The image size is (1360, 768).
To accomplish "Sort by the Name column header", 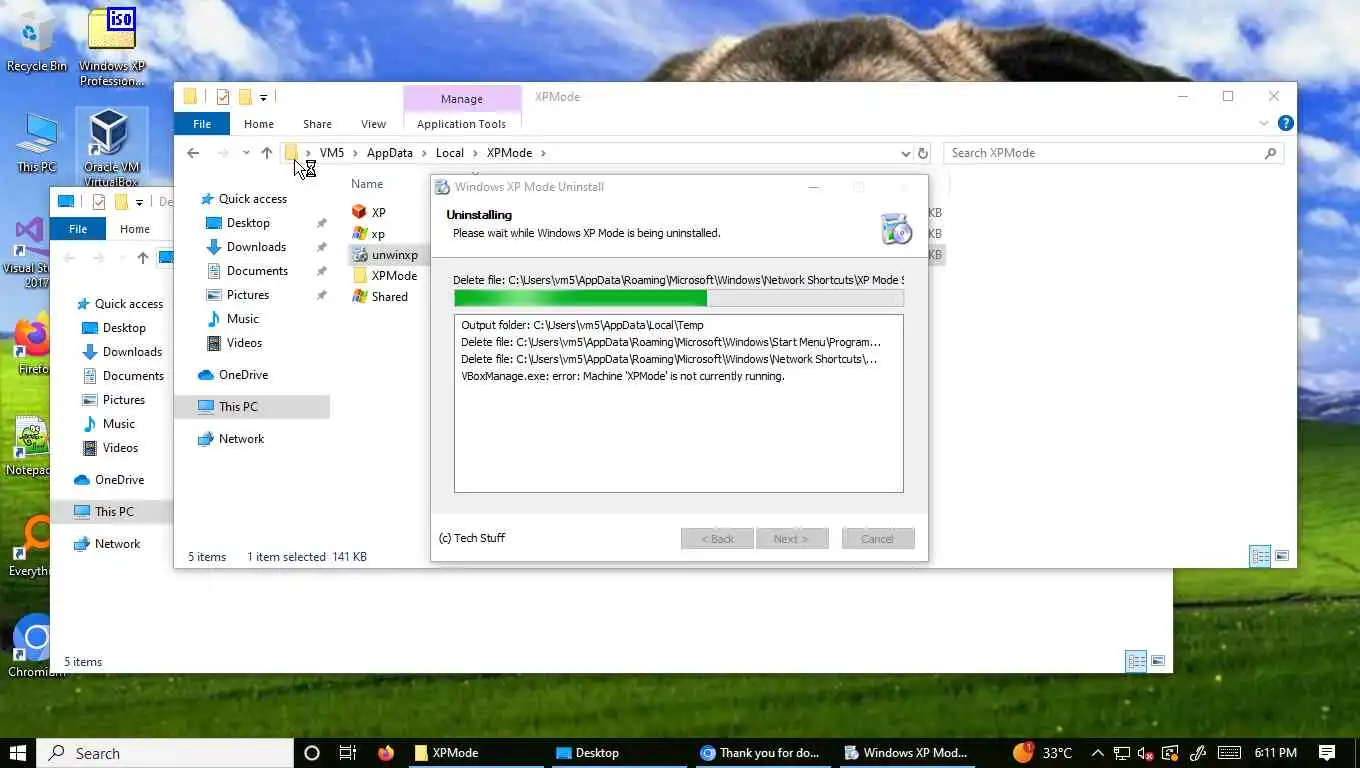I will tap(367, 184).
